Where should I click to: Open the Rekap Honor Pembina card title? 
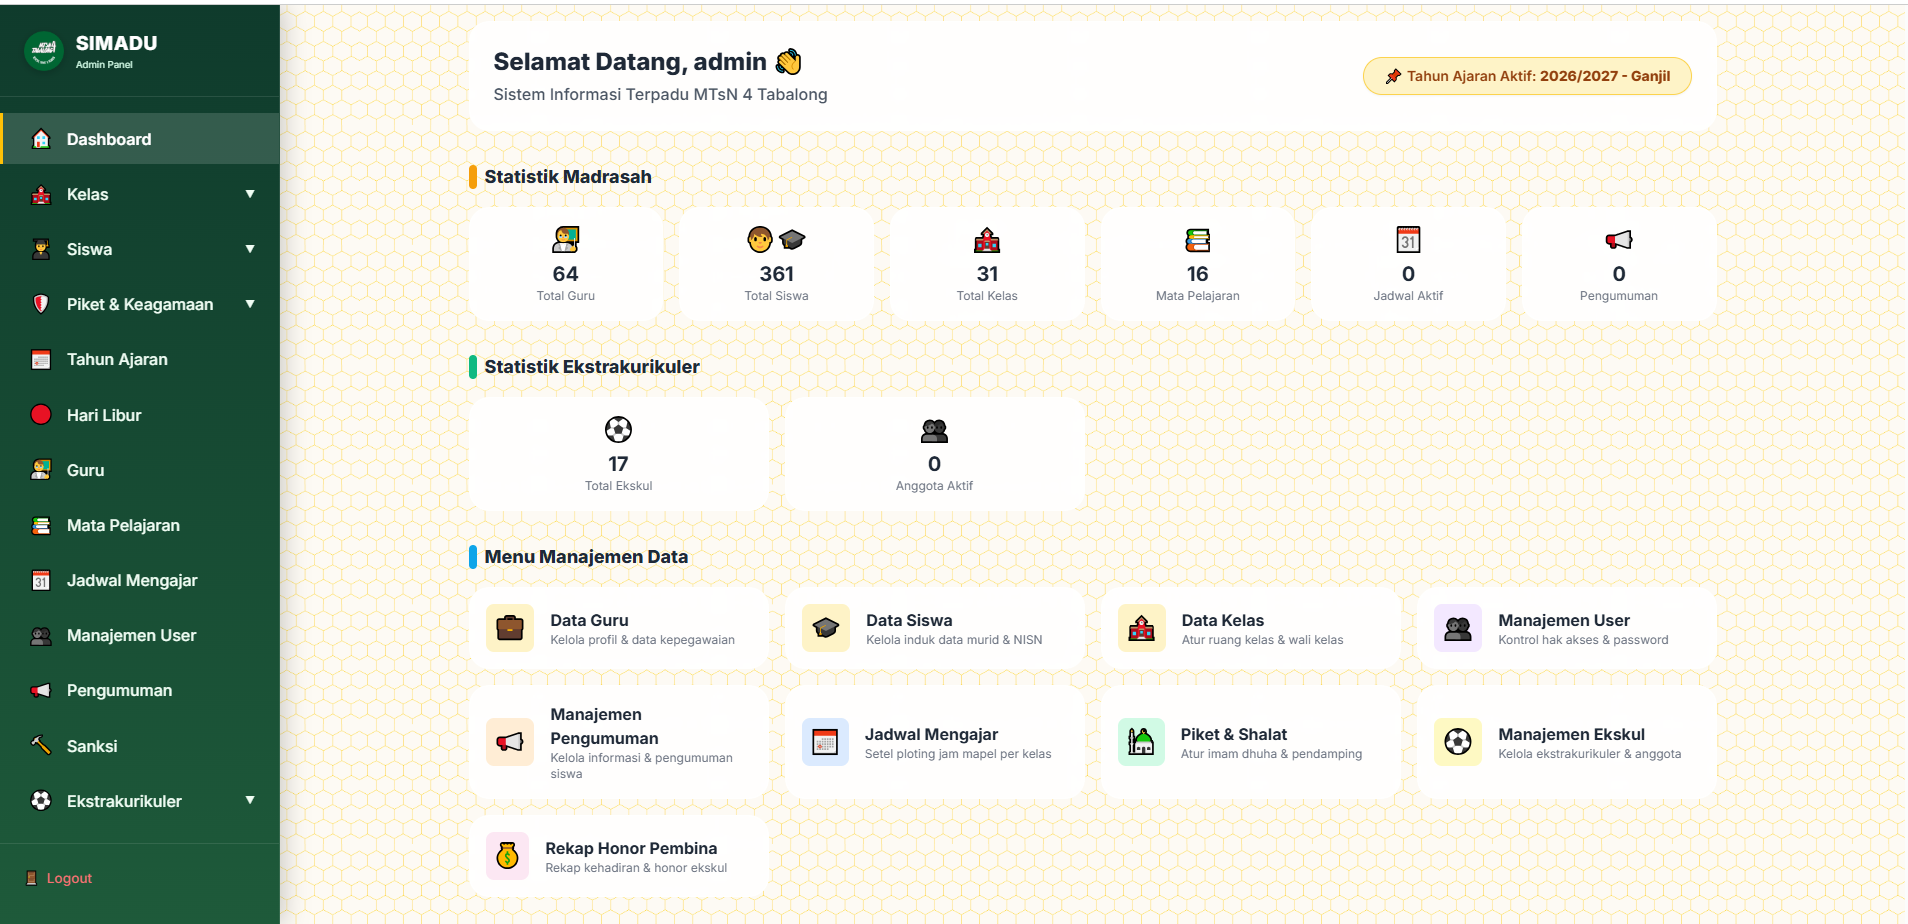coord(631,848)
